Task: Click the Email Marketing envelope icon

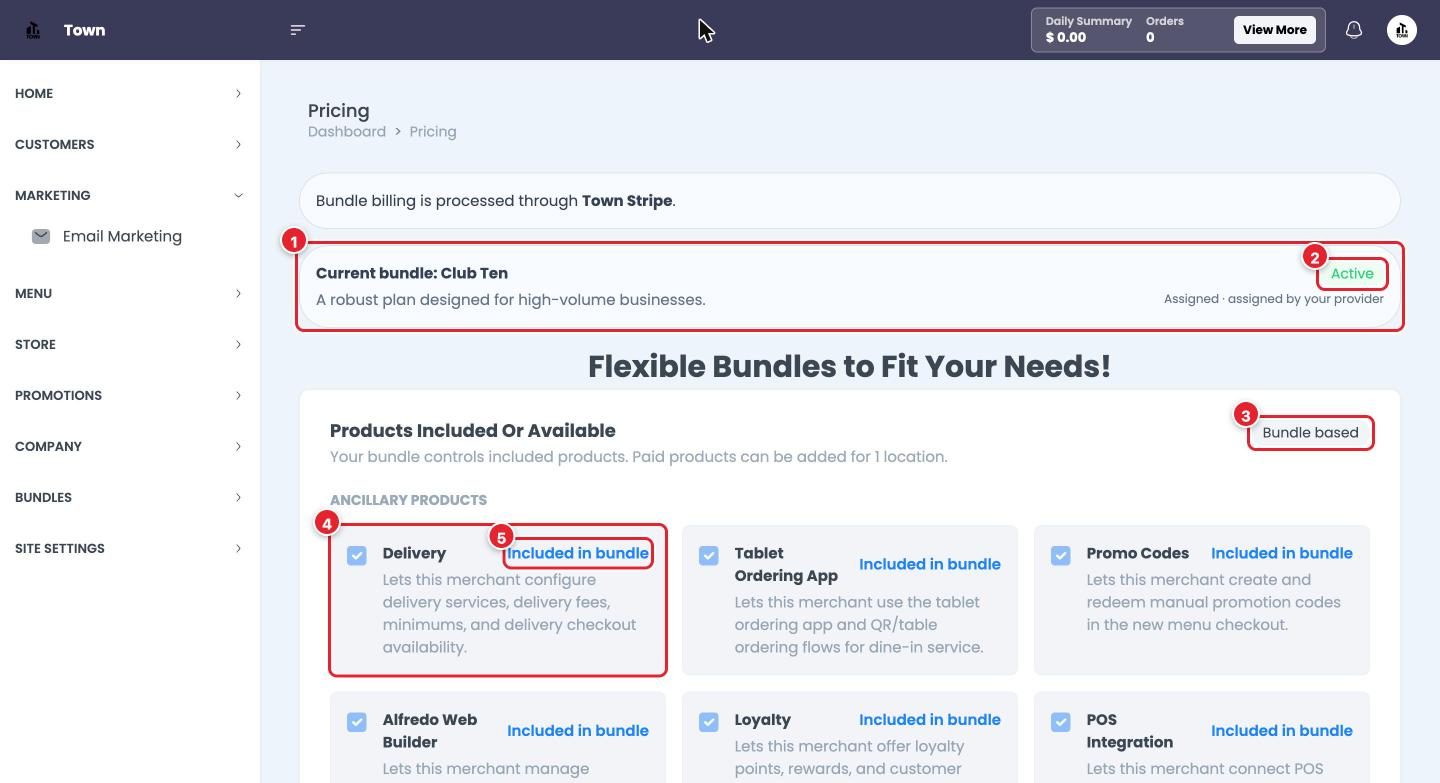Action: pyautogui.click(x=41, y=236)
